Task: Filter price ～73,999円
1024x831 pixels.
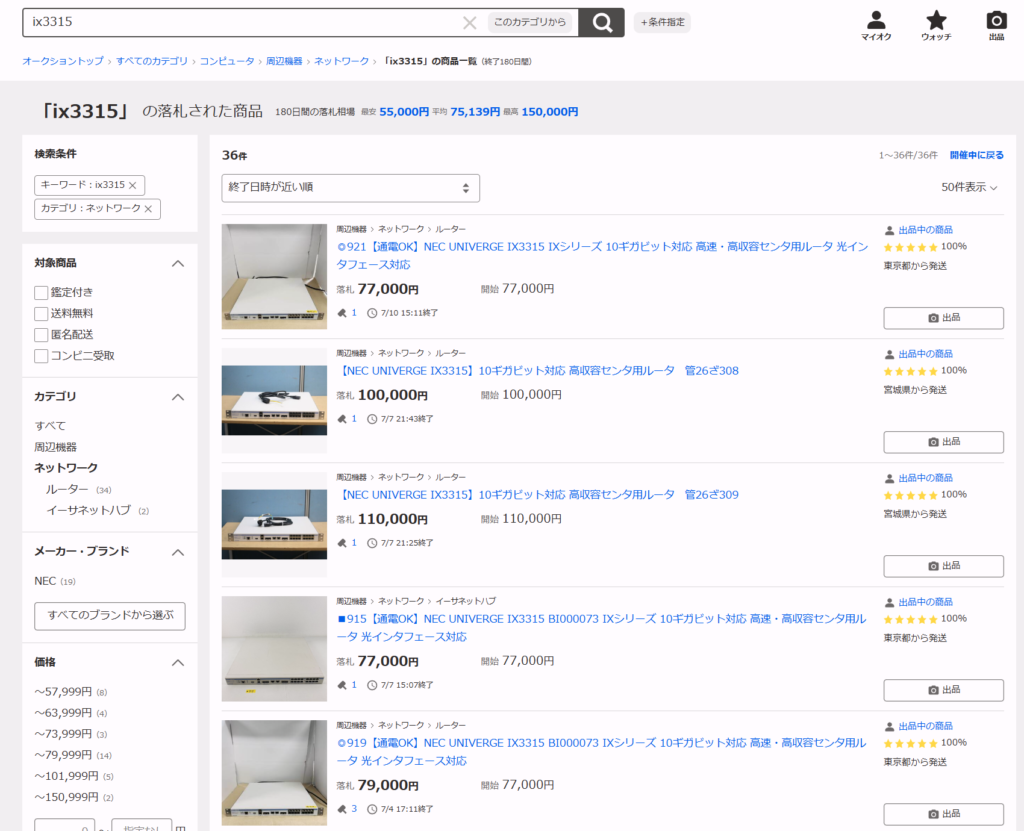Action: (71, 734)
